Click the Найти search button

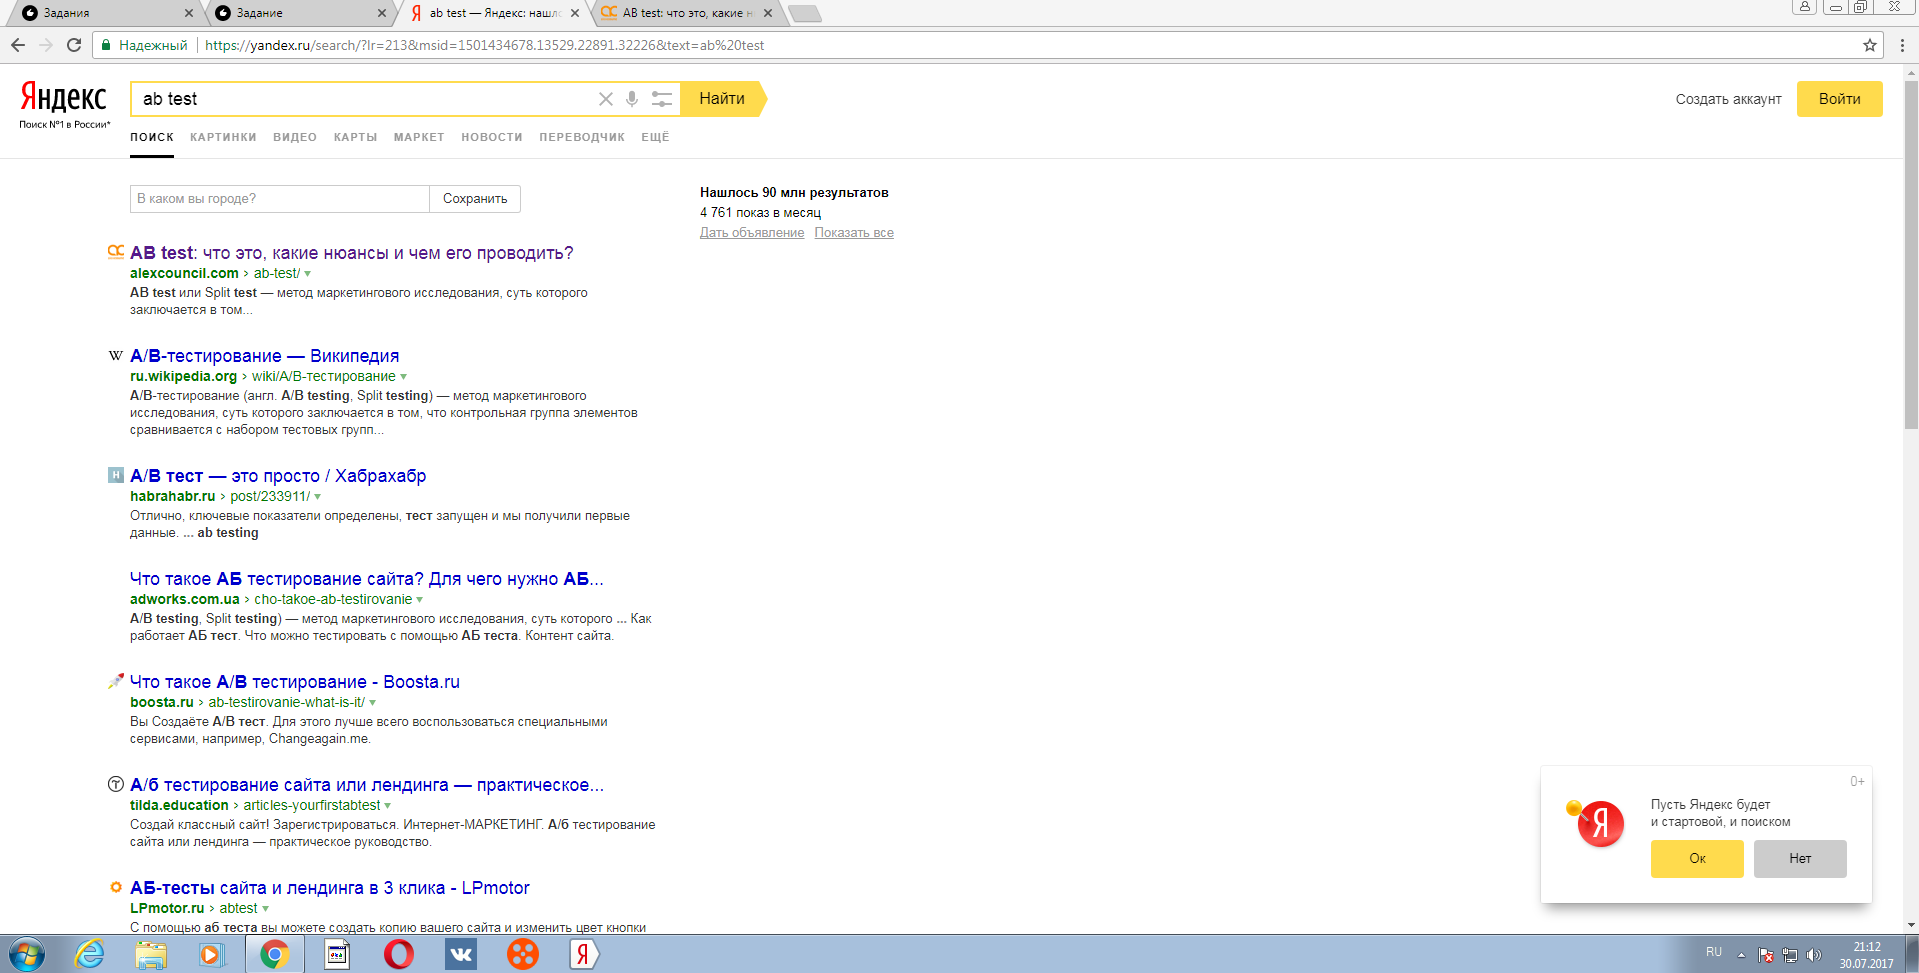point(723,99)
